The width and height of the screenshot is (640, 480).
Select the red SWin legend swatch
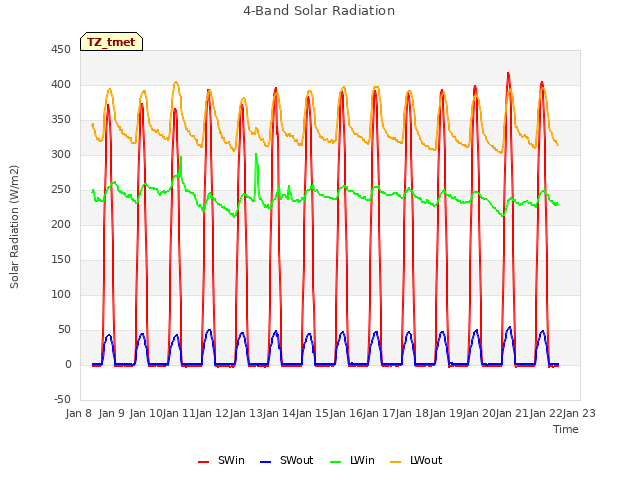pyautogui.click(x=203, y=462)
